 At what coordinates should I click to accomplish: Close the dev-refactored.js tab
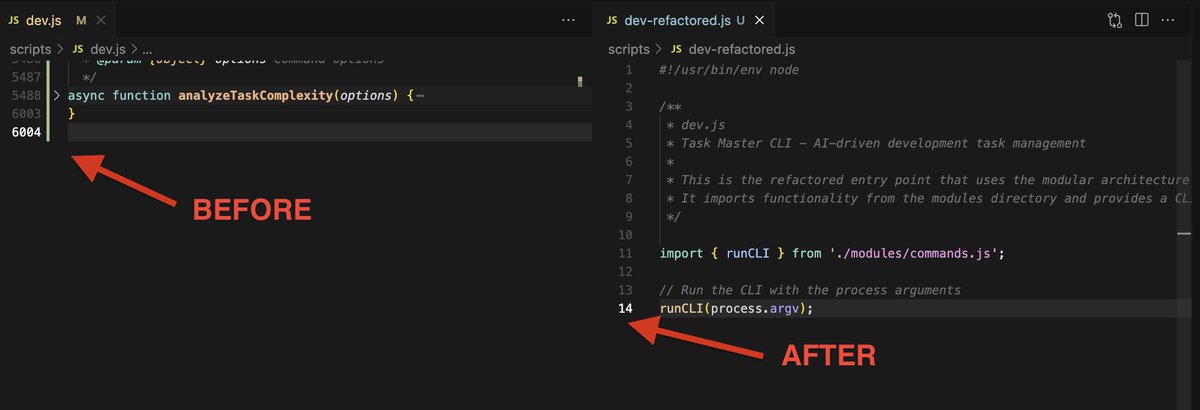point(760,20)
